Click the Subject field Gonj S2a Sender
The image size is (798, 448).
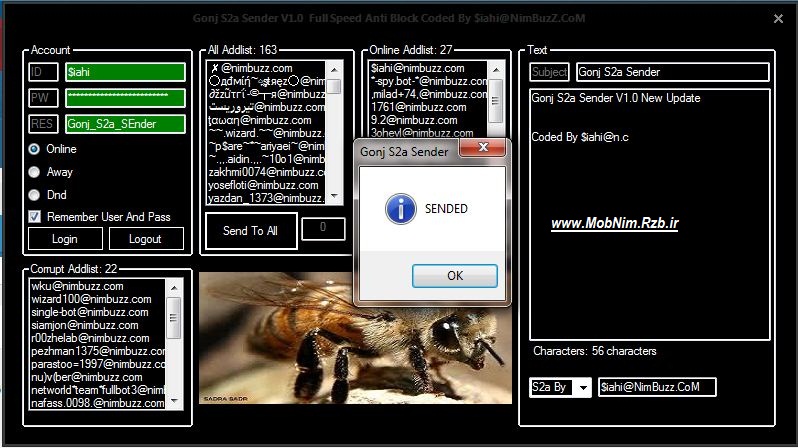click(672, 72)
